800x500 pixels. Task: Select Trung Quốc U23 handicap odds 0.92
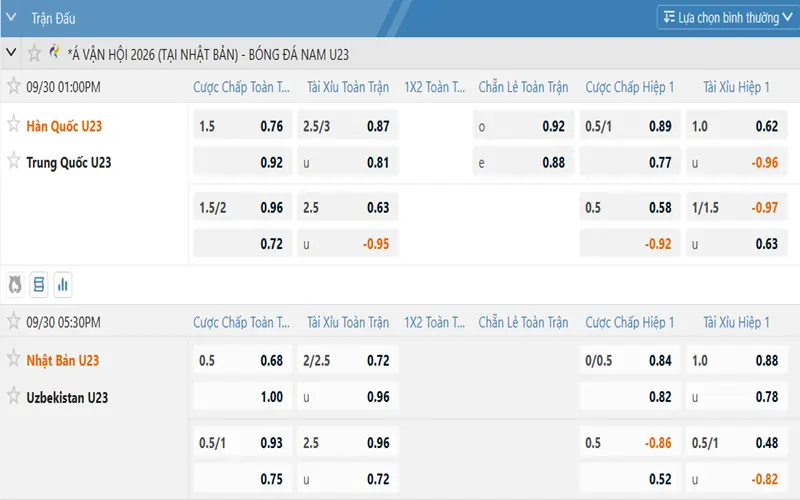243,162
